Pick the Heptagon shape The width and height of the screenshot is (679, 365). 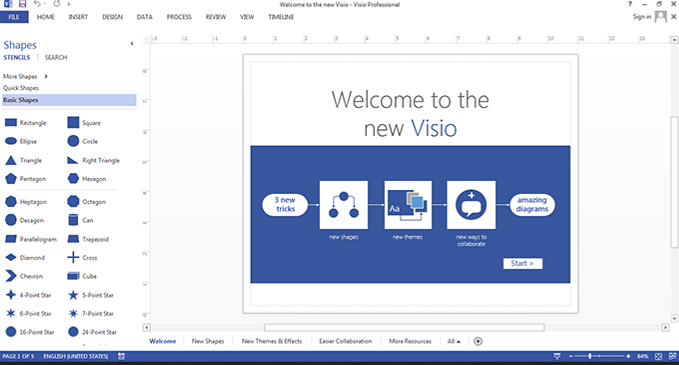tap(11, 202)
